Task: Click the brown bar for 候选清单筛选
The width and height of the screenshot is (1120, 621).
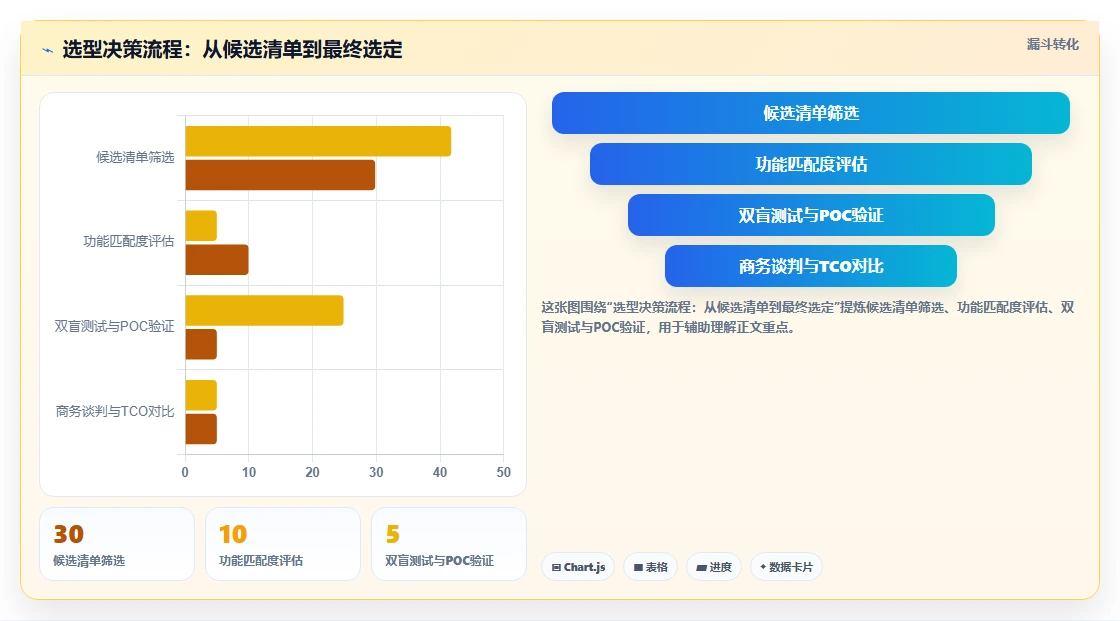Action: 280,175
